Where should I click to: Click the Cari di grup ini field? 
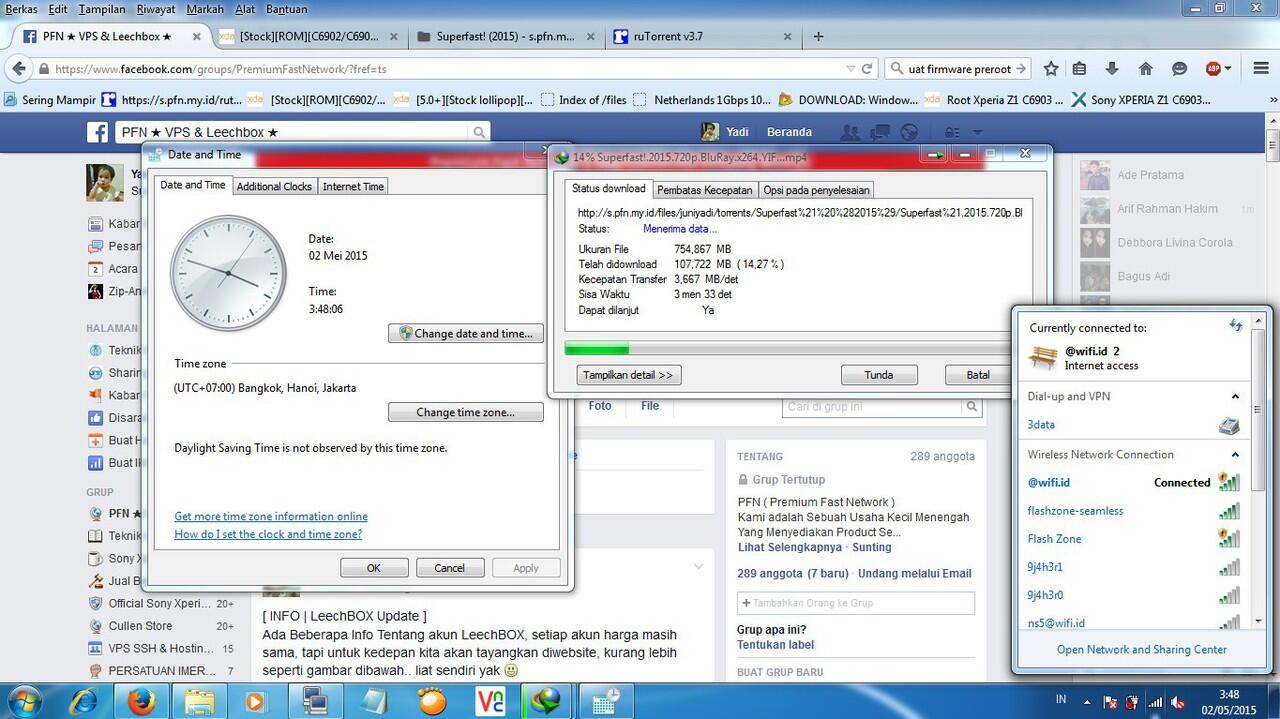(x=871, y=407)
